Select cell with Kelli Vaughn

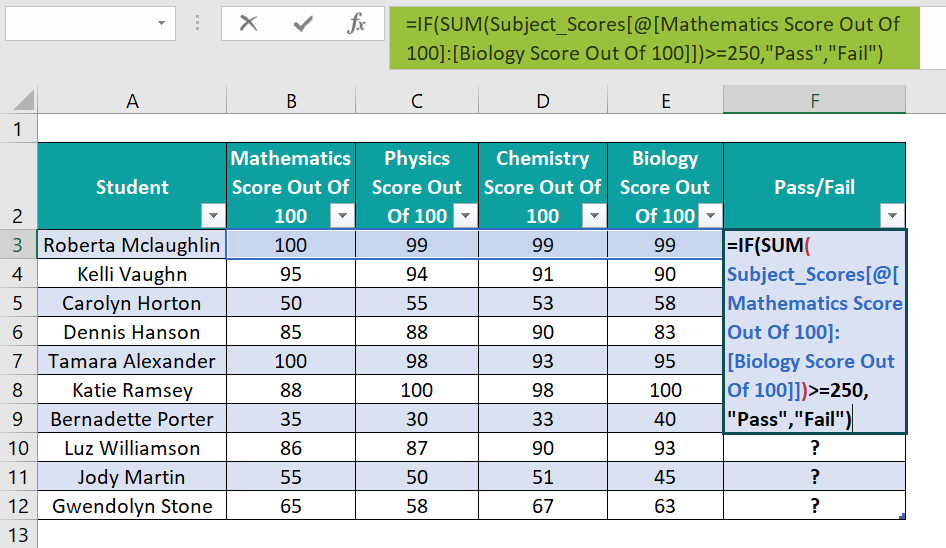pos(132,274)
